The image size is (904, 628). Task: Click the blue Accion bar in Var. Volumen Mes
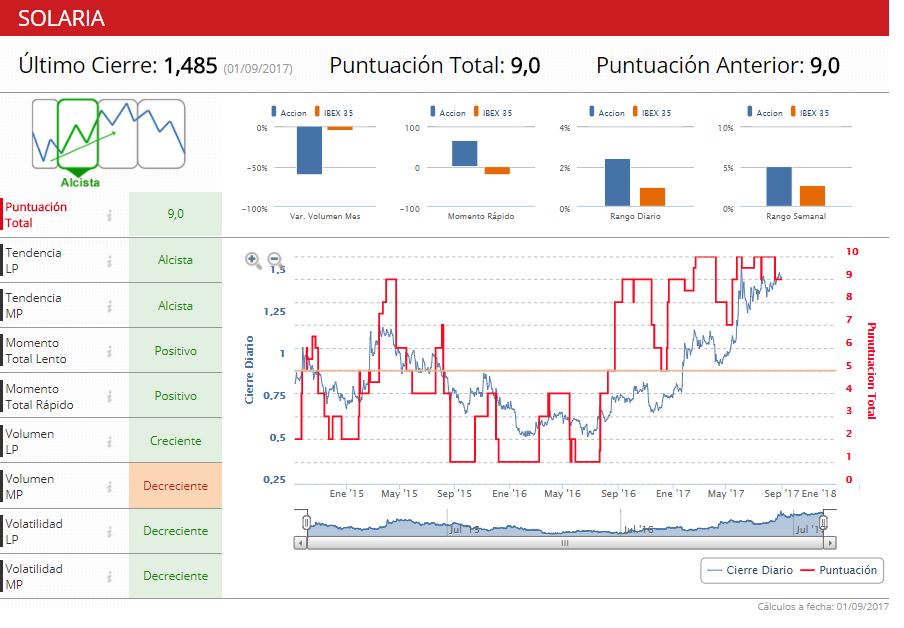tap(309, 151)
